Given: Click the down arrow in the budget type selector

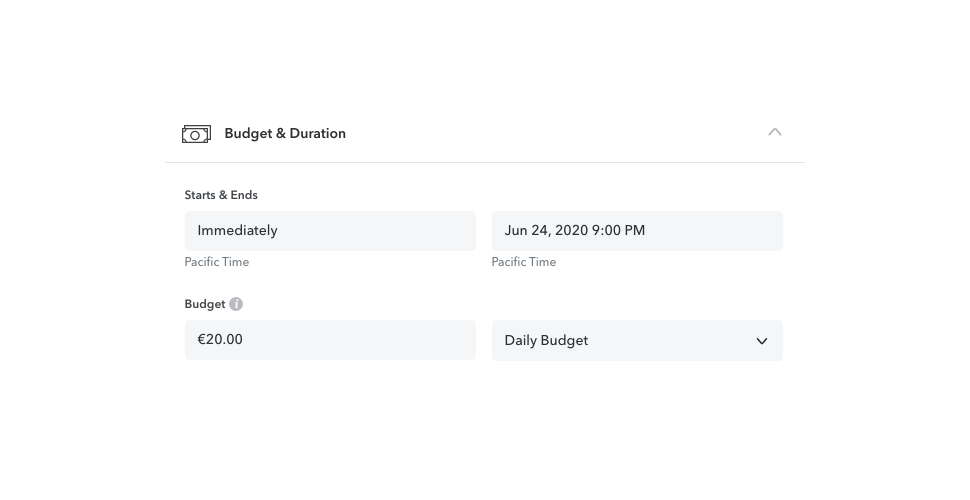Looking at the screenshot, I should [x=762, y=341].
